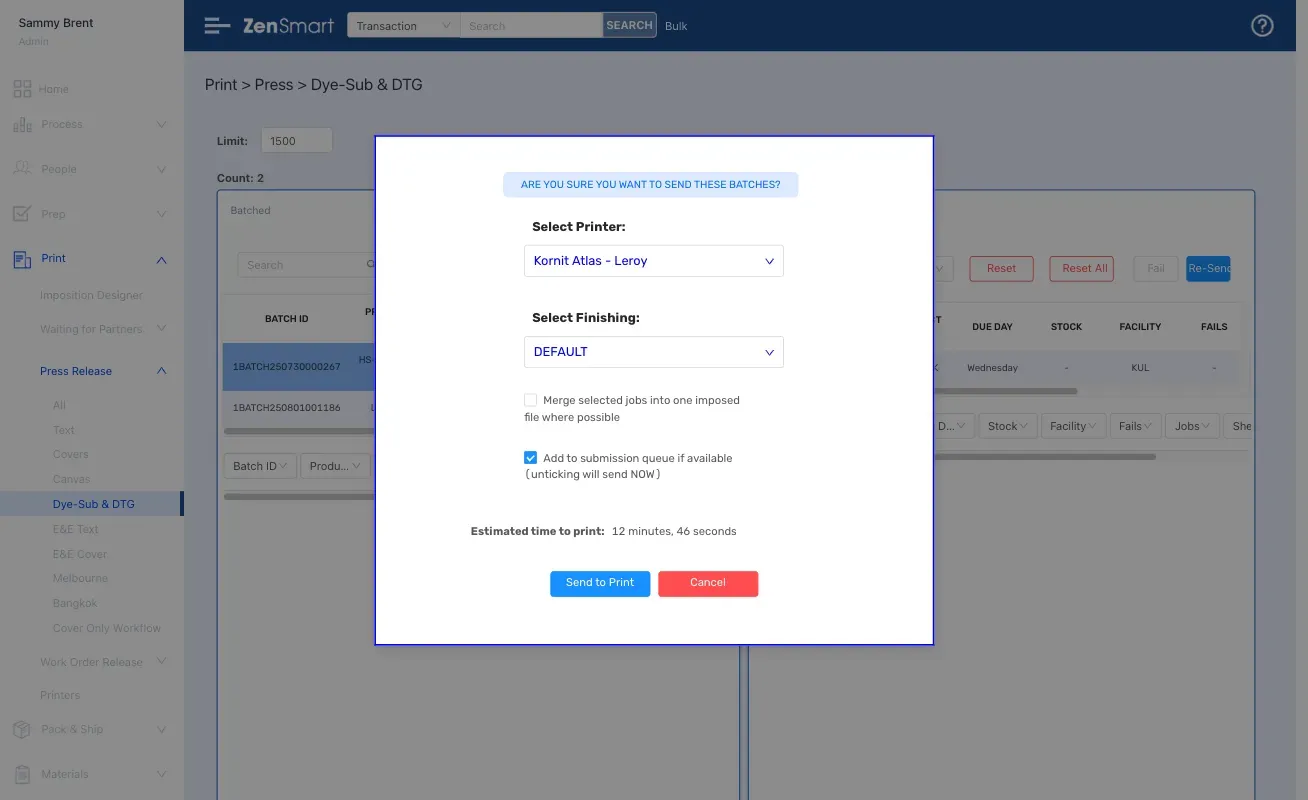Select Cover Only Workflow item

click(x=107, y=628)
